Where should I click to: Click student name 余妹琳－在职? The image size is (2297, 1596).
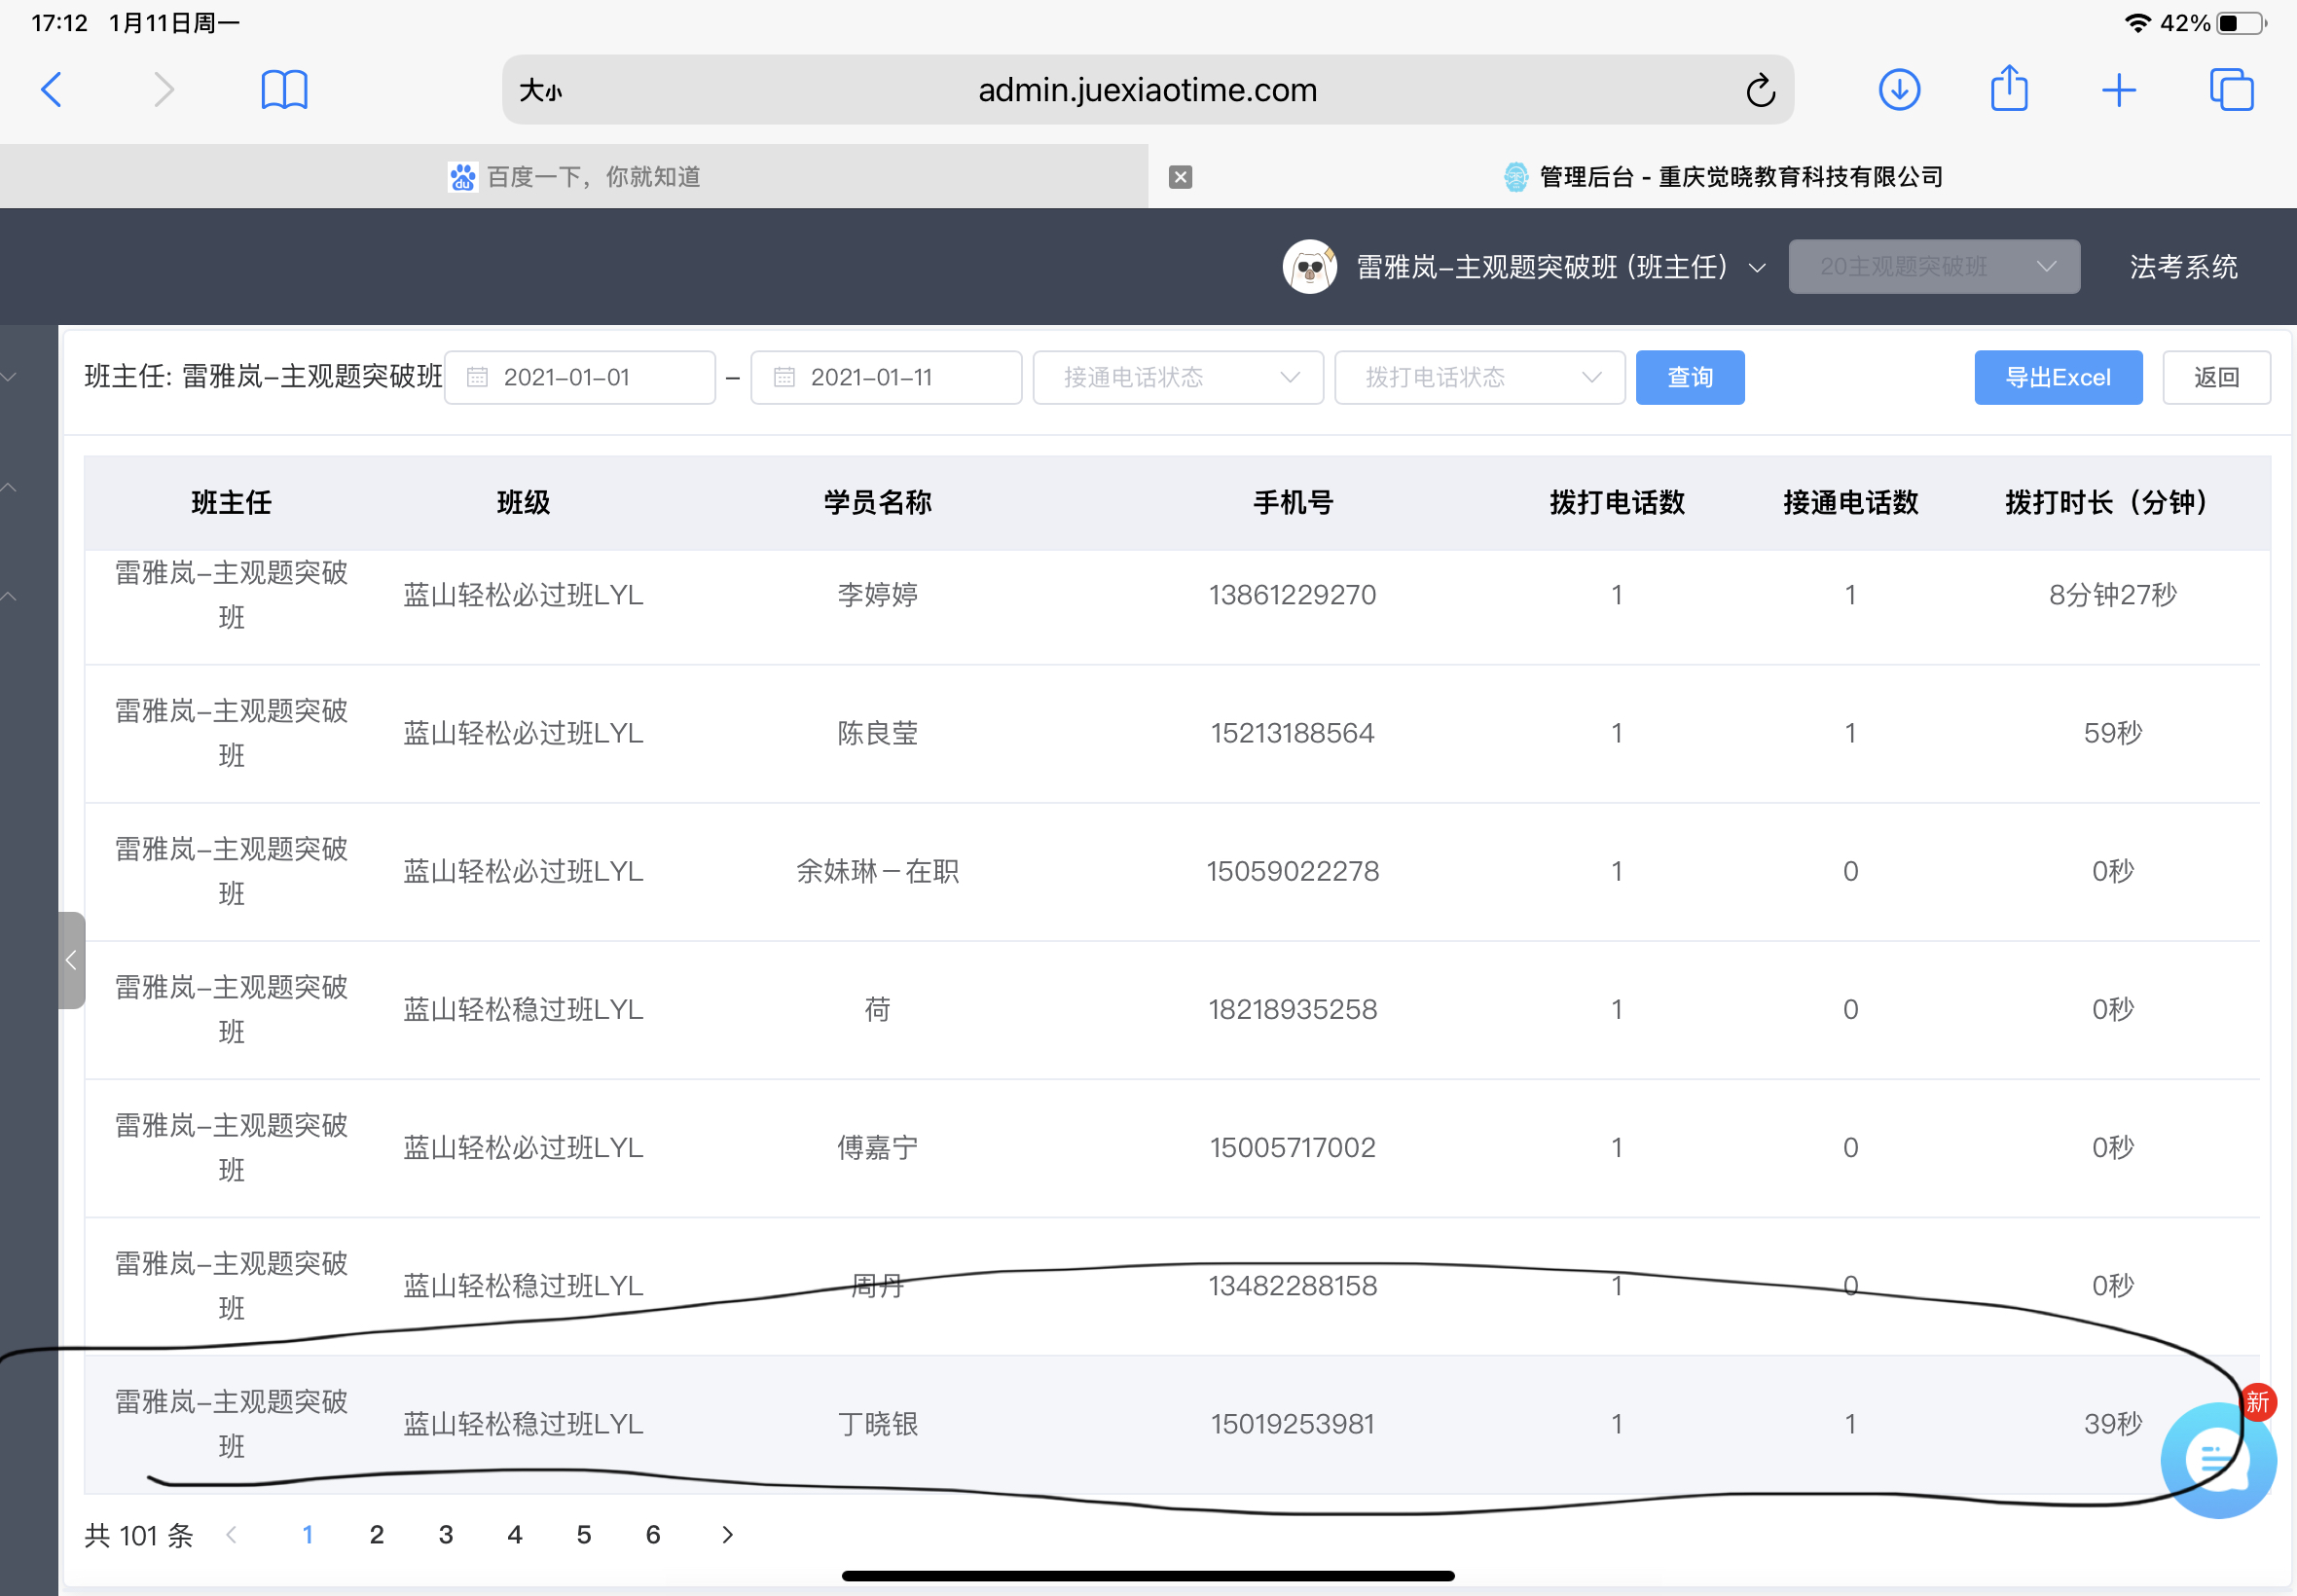(x=877, y=871)
